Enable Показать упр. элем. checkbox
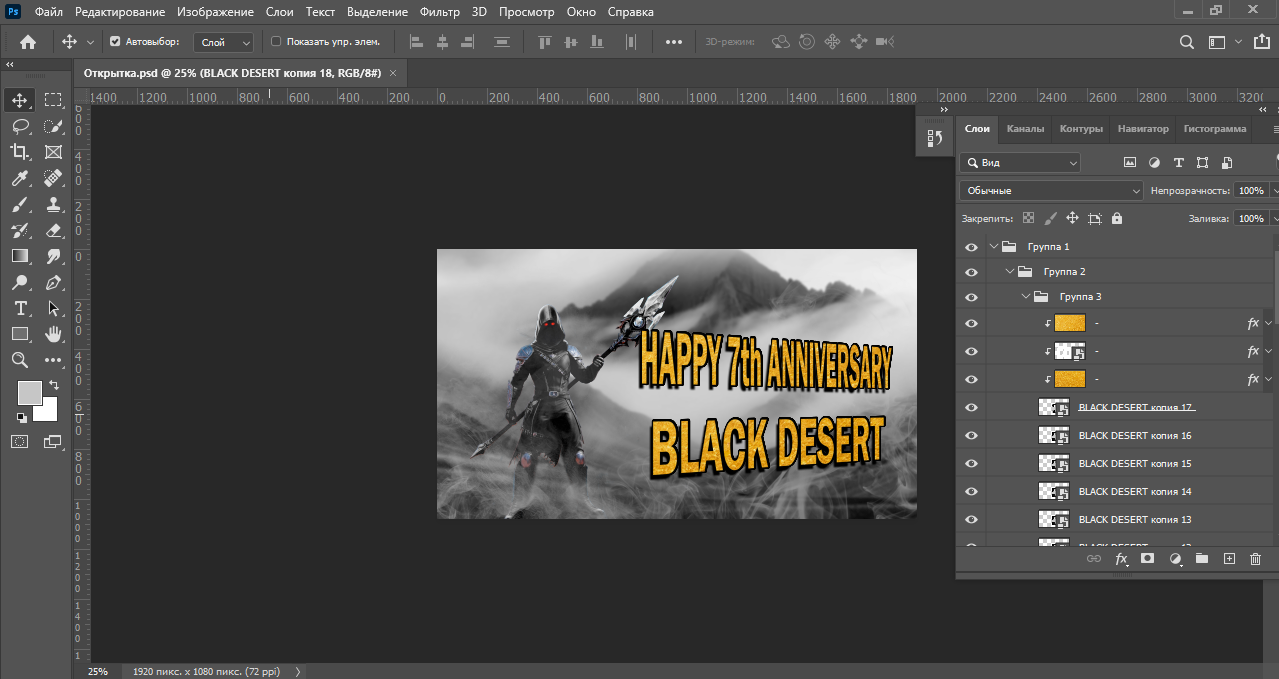This screenshot has height=679, width=1279. click(x=276, y=42)
